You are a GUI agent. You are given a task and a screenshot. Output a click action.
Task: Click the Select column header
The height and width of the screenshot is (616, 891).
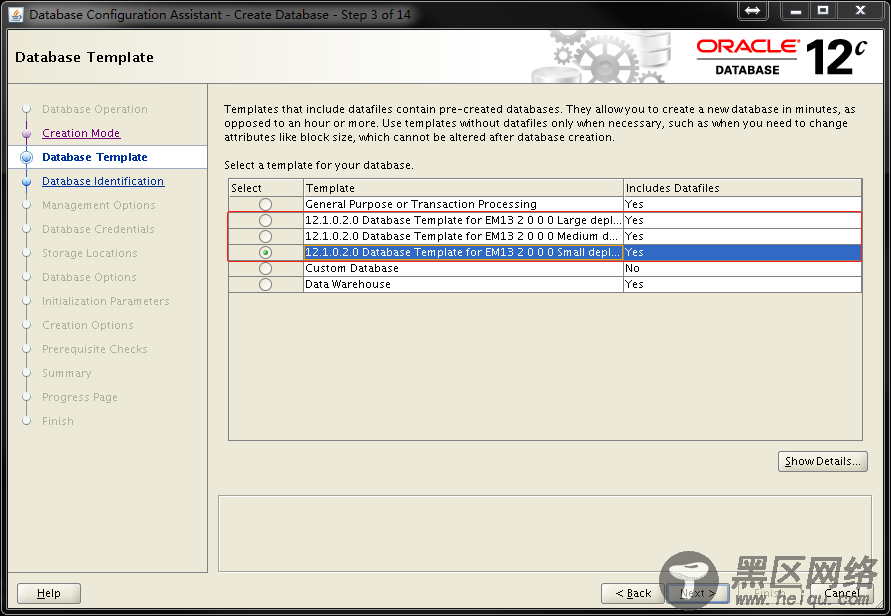click(x=266, y=188)
